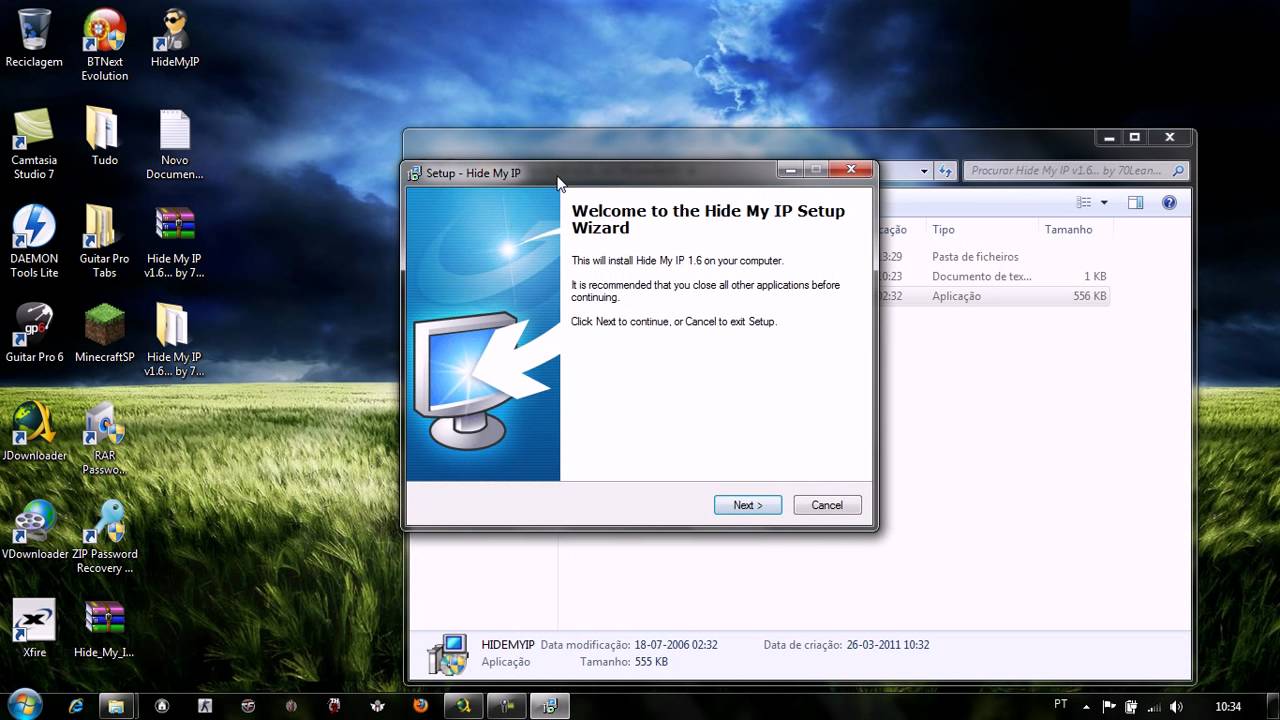Open the Explorer address bar history dropdown
Viewport: 1280px width, 720px height.
pos(924,171)
